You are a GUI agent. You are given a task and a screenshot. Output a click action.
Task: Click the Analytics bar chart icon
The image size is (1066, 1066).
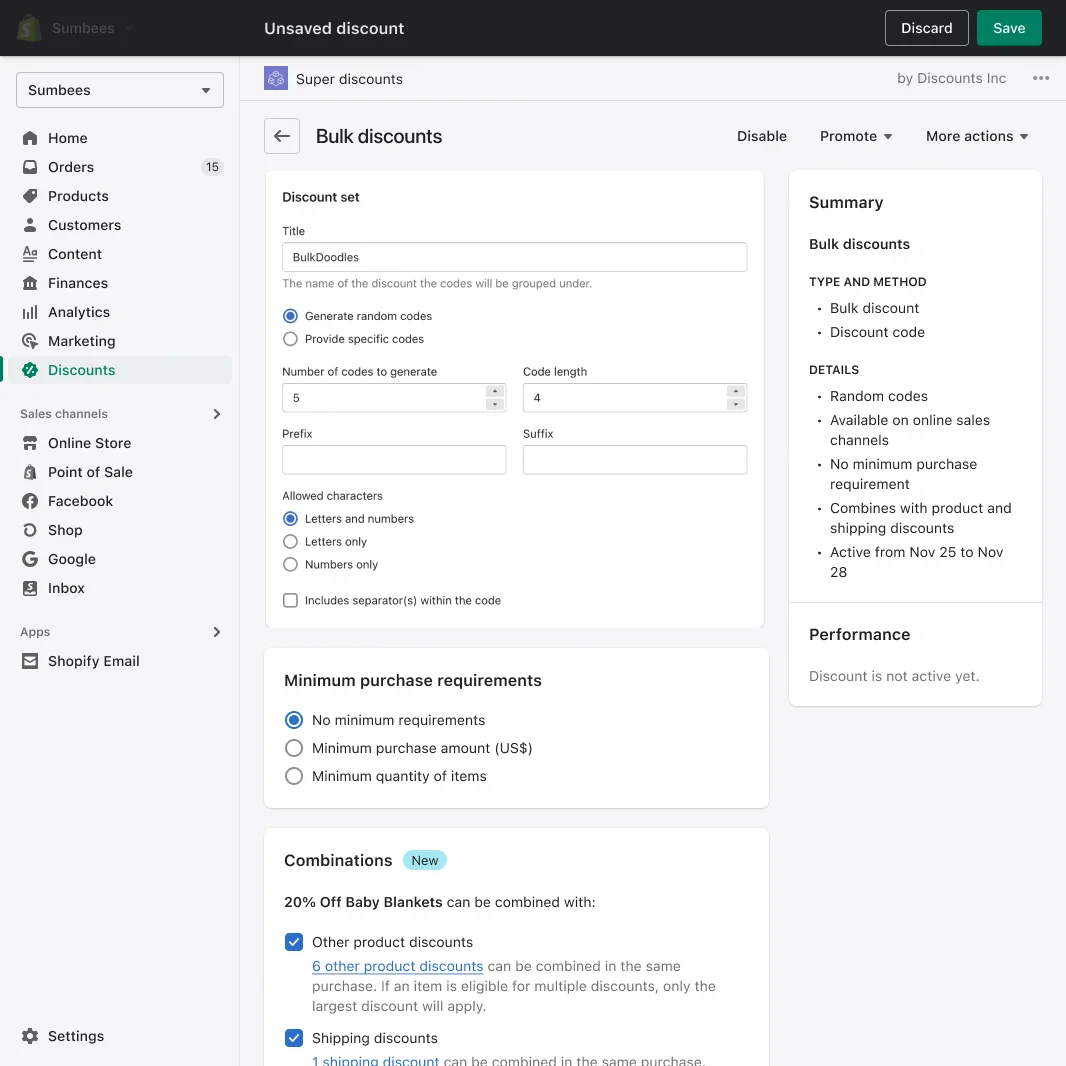tap(30, 312)
